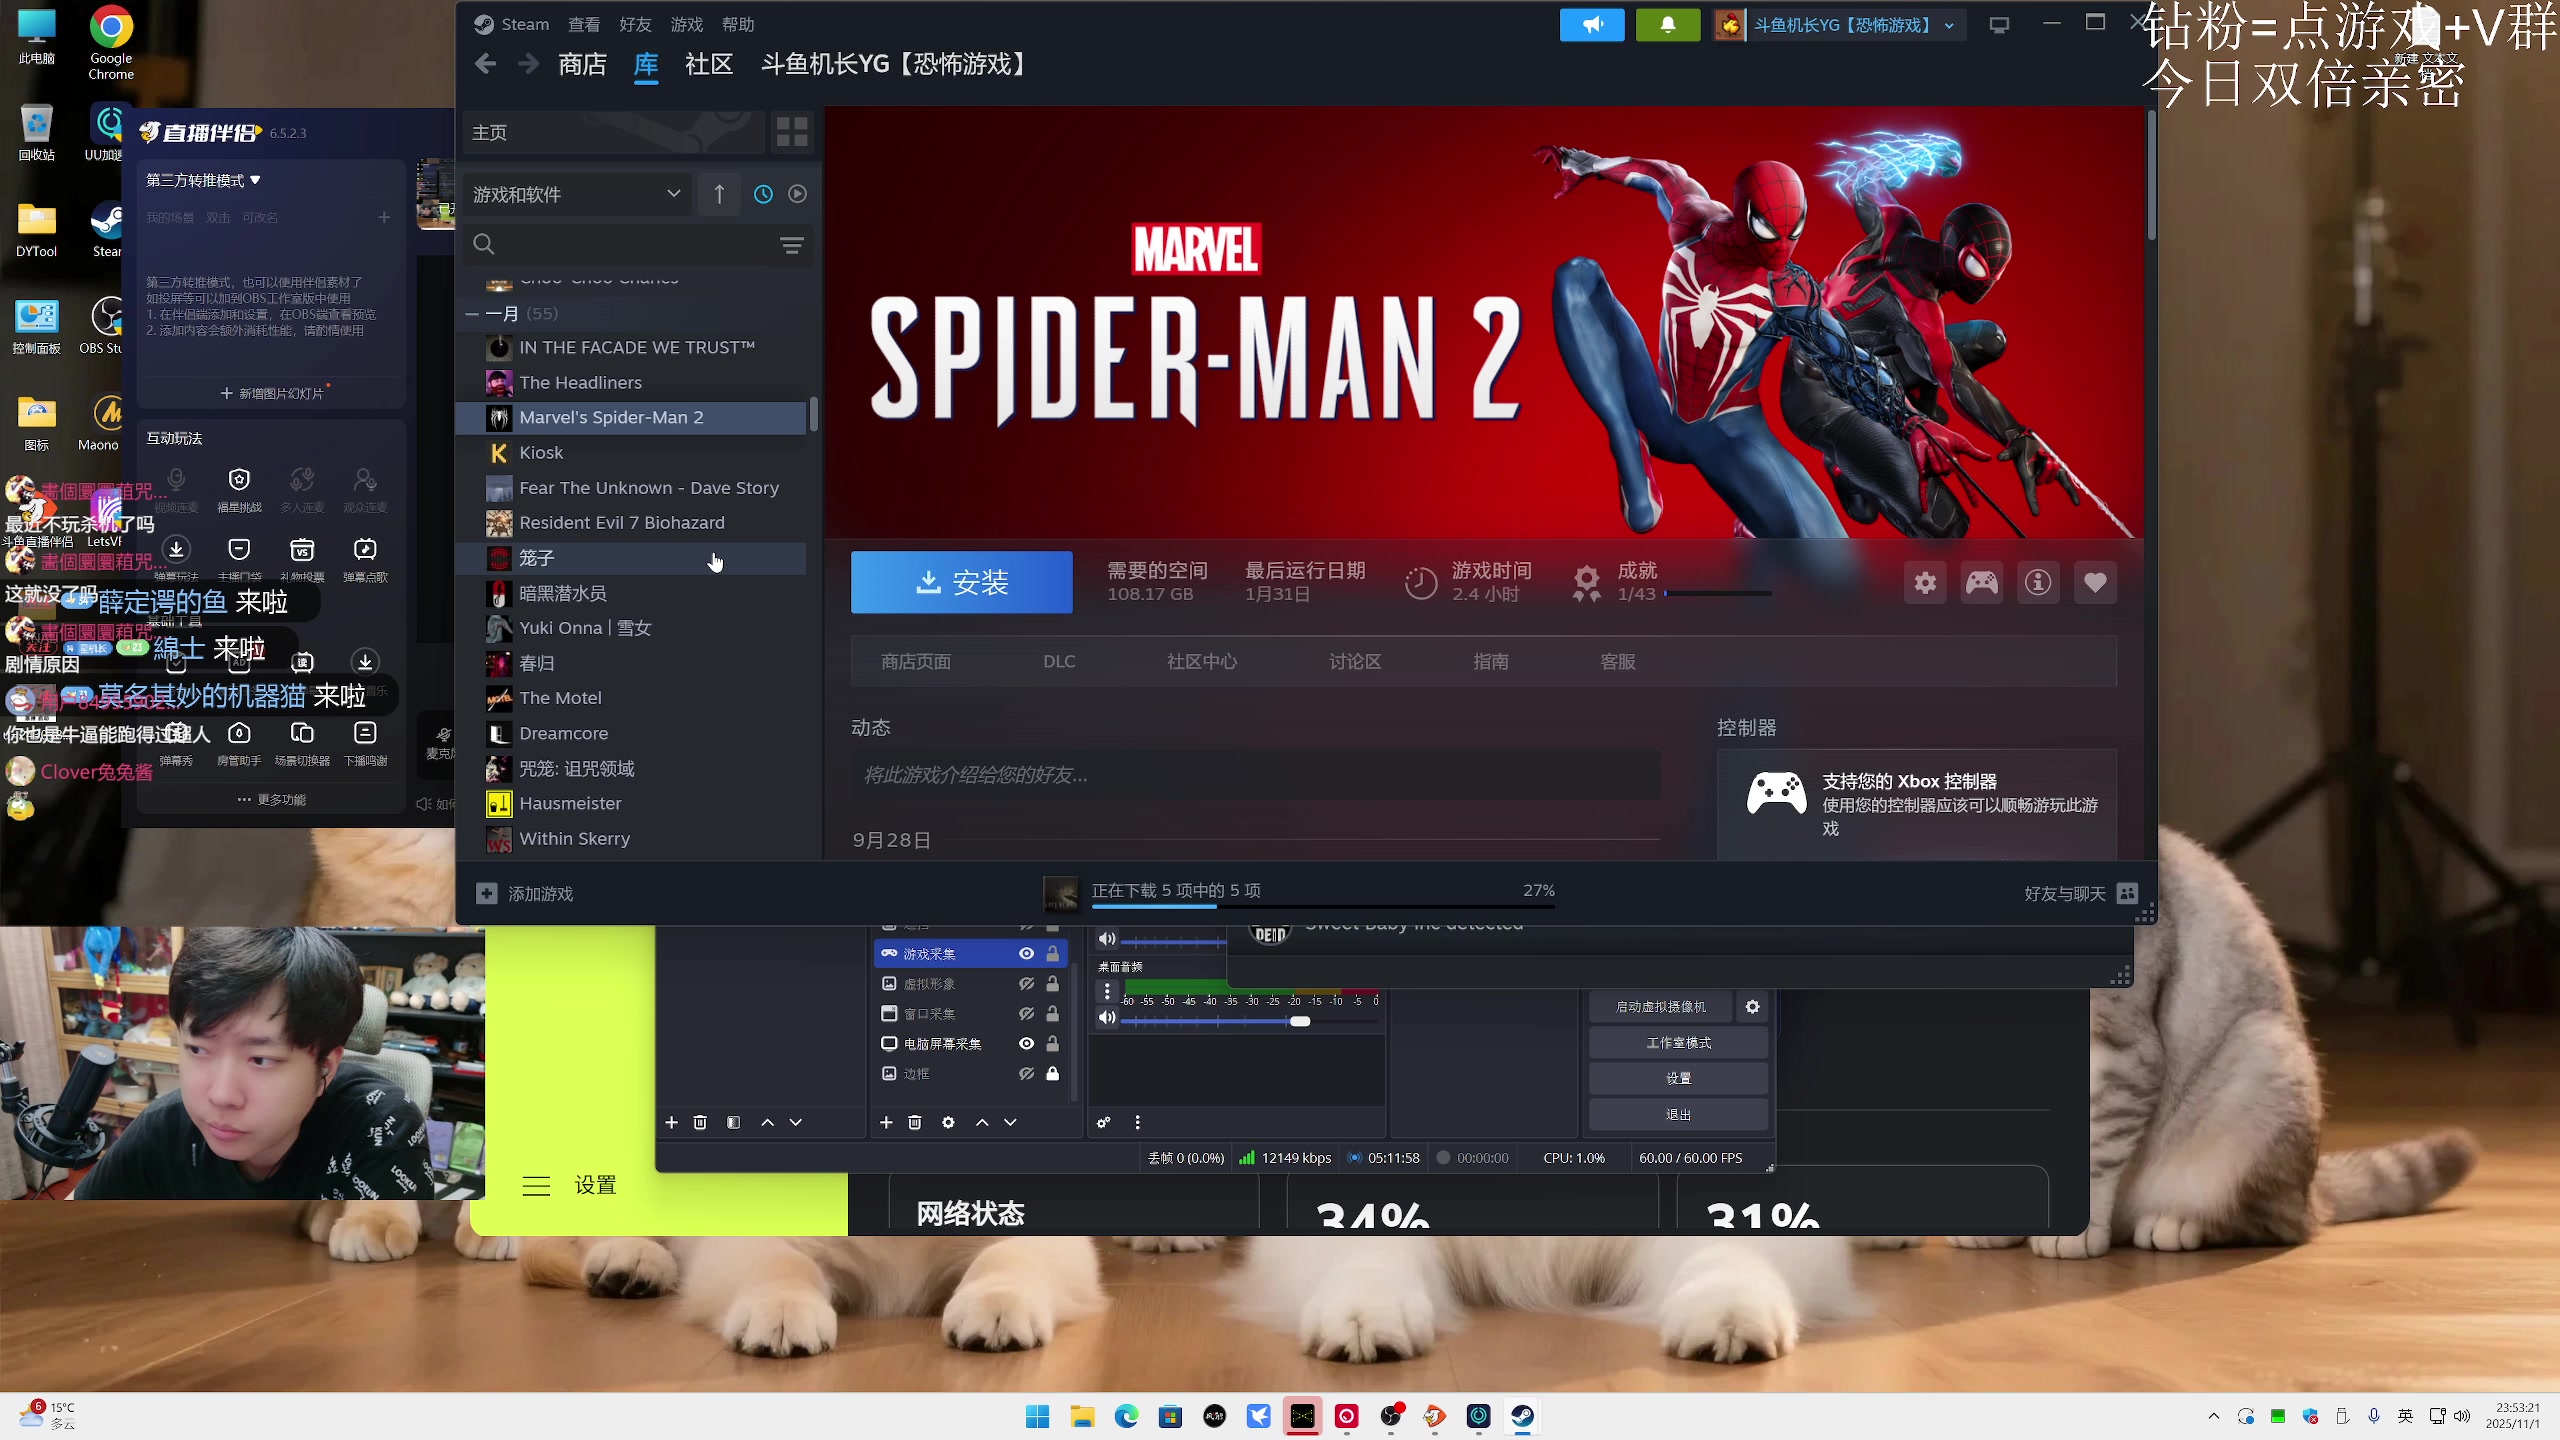The height and width of the screenshot is (1440, 2560).
Task: Toggle visibility of 电脑屏幕采集 source
Action: 1026,1044
